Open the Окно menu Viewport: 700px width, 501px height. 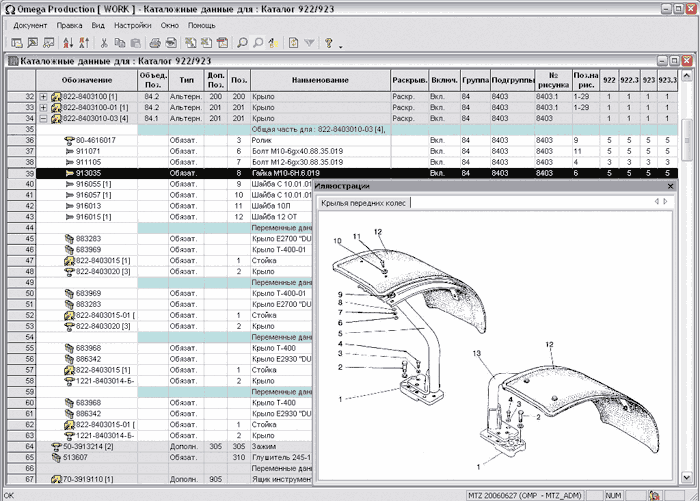(170, 25)
